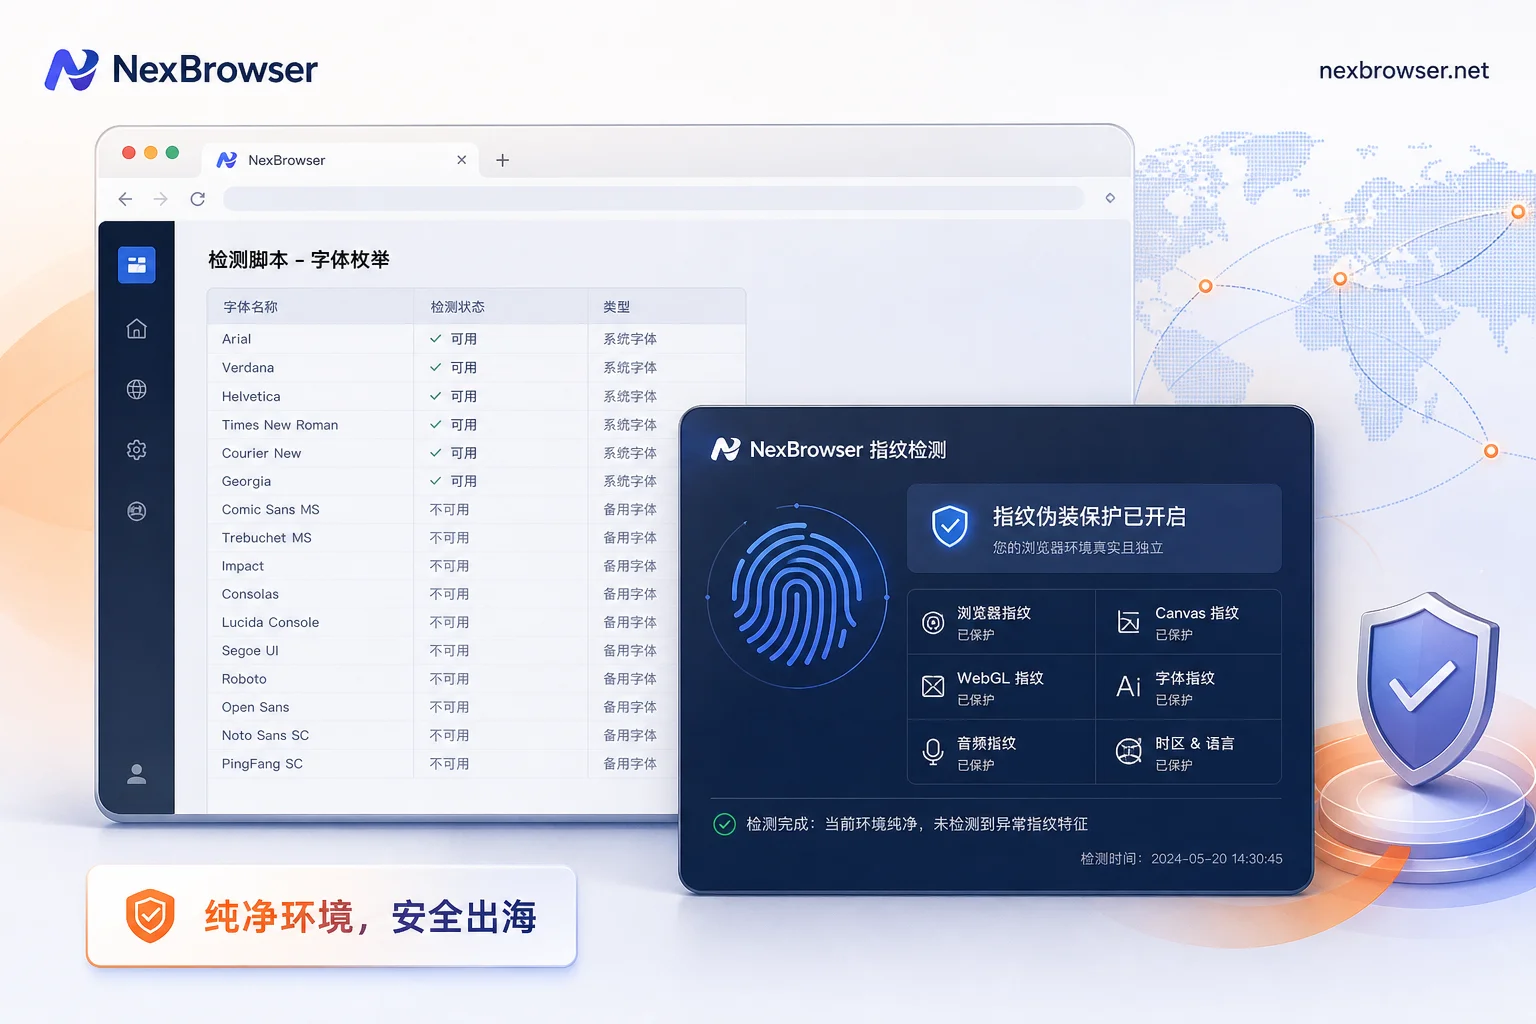
Task: Select the NexBrowser tab
Action: pos(342,160)
